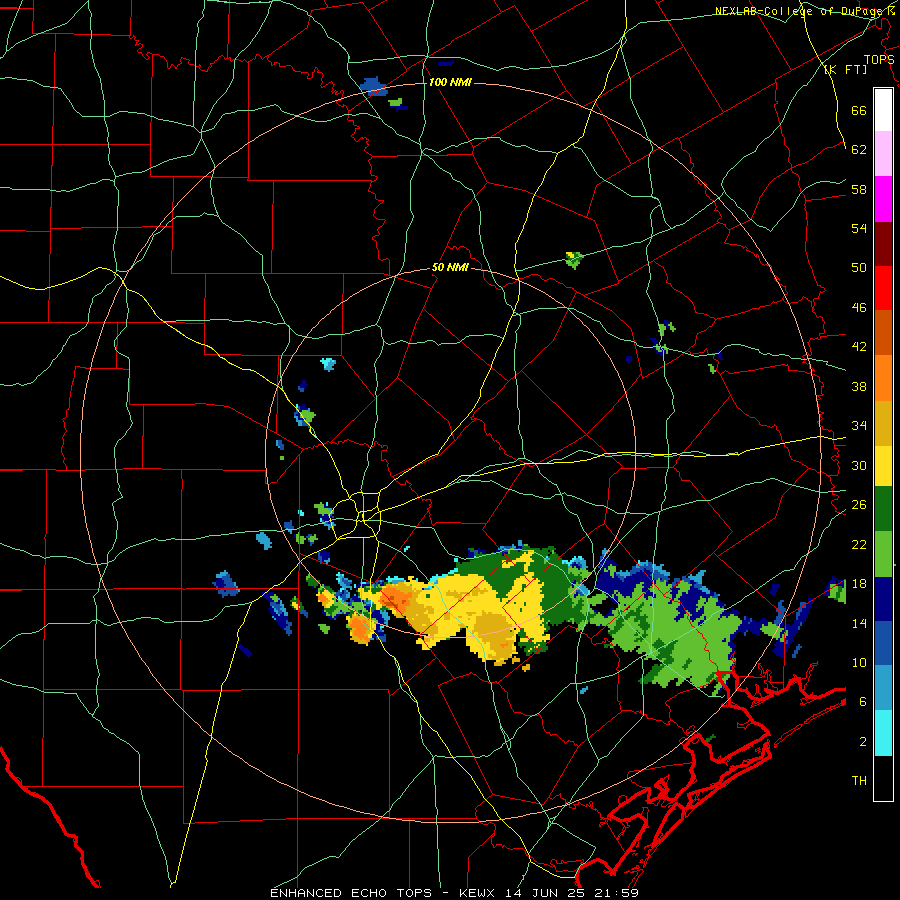The image size is (900, 900).
Task: Click the legend value 54
Action: point(859,228)
